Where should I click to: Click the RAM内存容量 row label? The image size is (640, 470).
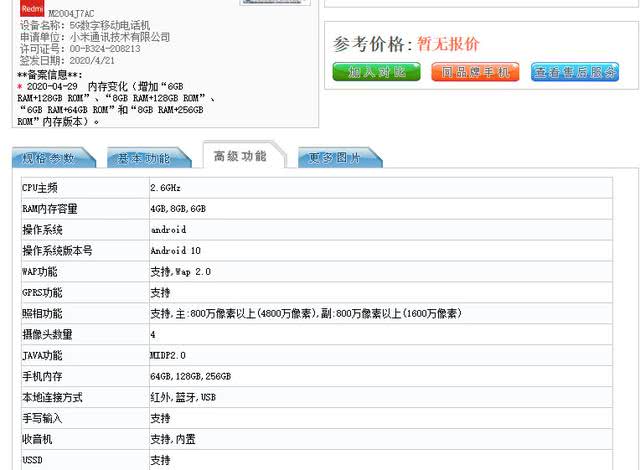coord(49,209)
